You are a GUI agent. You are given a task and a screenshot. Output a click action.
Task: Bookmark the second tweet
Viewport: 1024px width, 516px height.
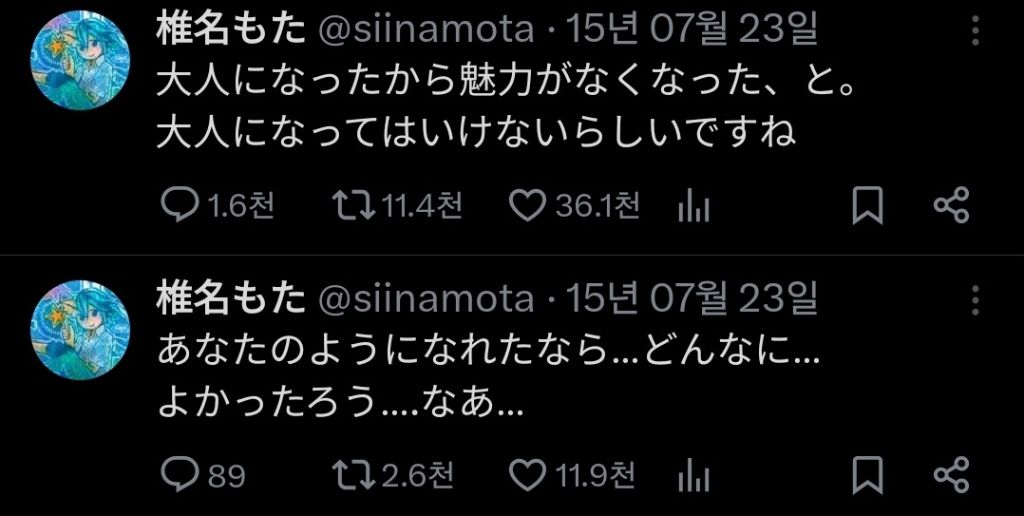(866, 474)
